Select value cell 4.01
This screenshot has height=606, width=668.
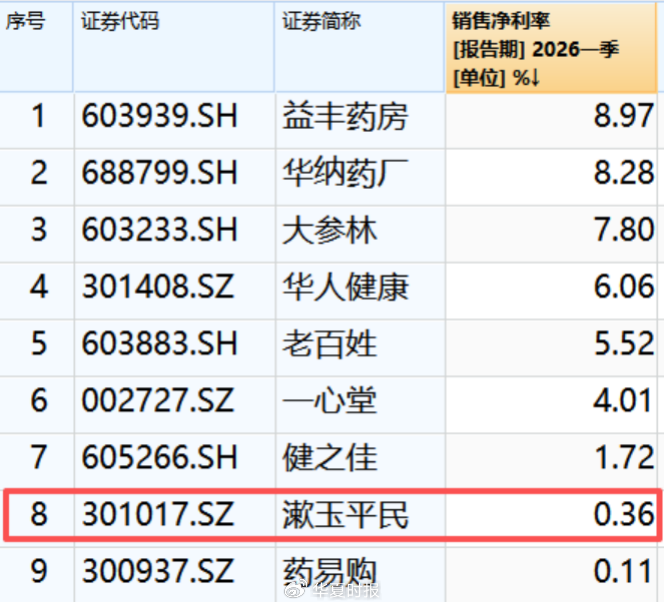coord(552,405)
